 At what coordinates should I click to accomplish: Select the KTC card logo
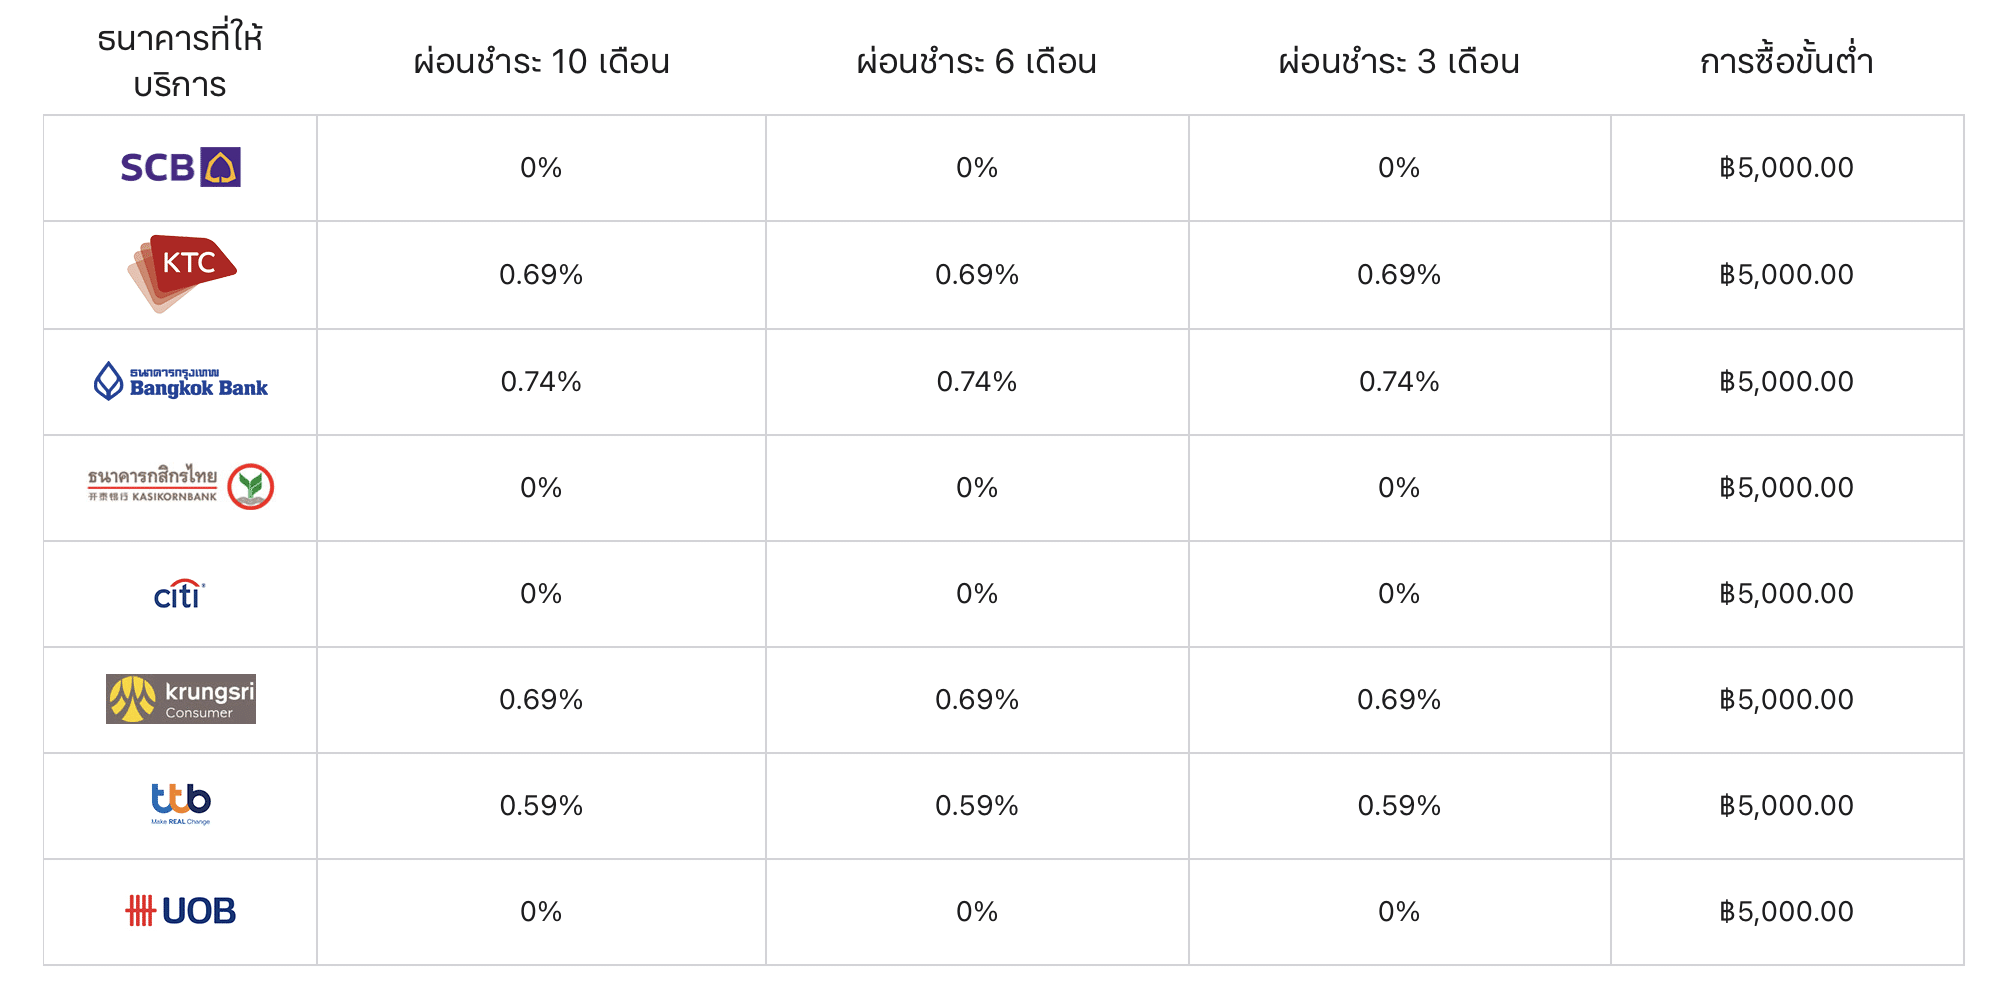pyautogui.click(x=181, y=274)
